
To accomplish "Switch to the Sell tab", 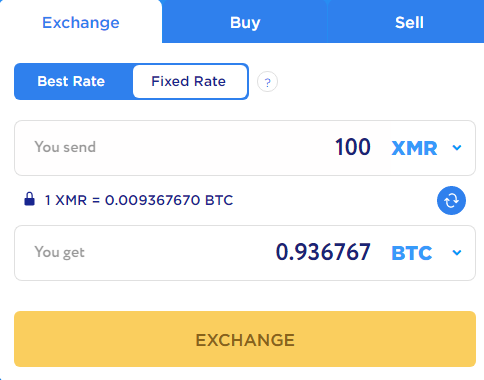I will pyautogui.click(x=409, y=23).
